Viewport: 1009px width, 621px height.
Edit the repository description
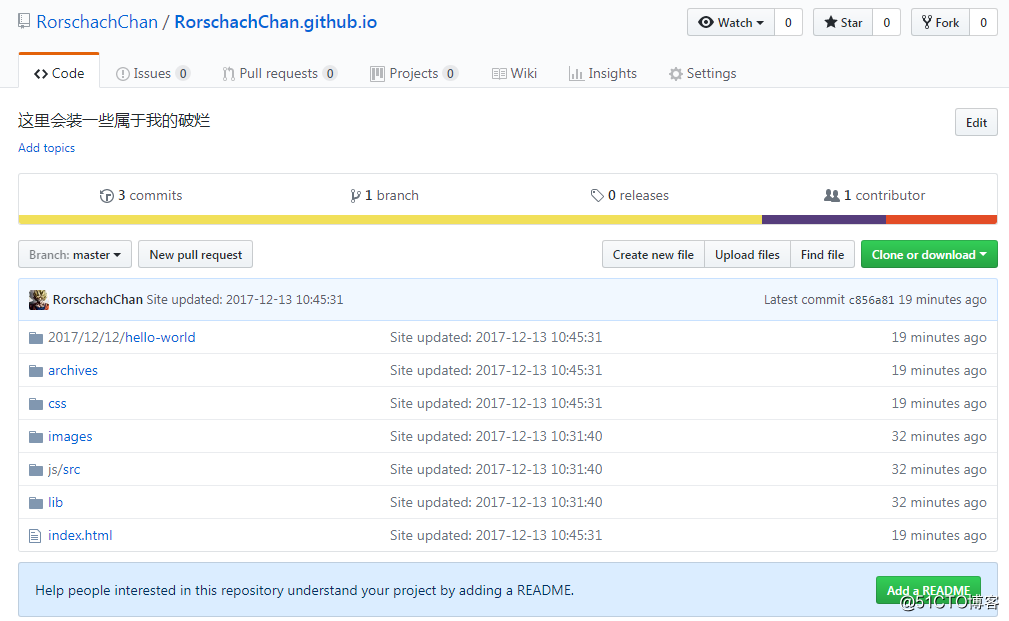976,123
